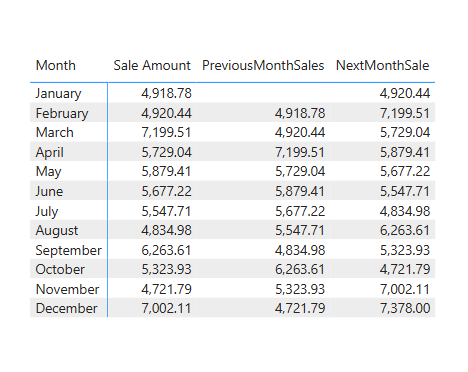Click September's Sale Amount 6,263.61
The width and height of the screenshot is (468, 372).
[166, 250]
